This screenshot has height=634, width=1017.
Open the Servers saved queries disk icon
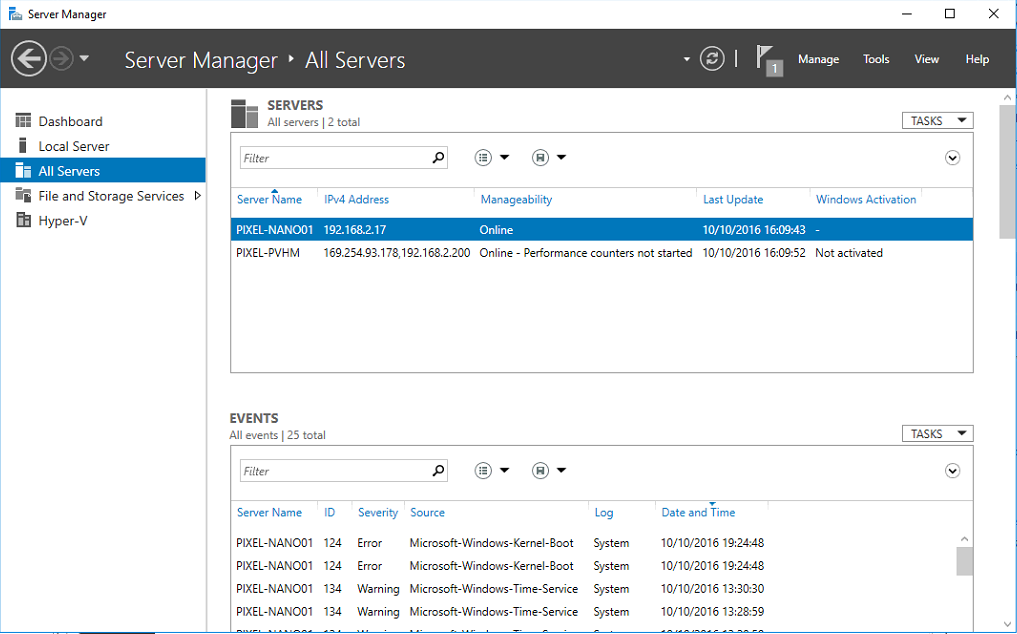(541, 158)
